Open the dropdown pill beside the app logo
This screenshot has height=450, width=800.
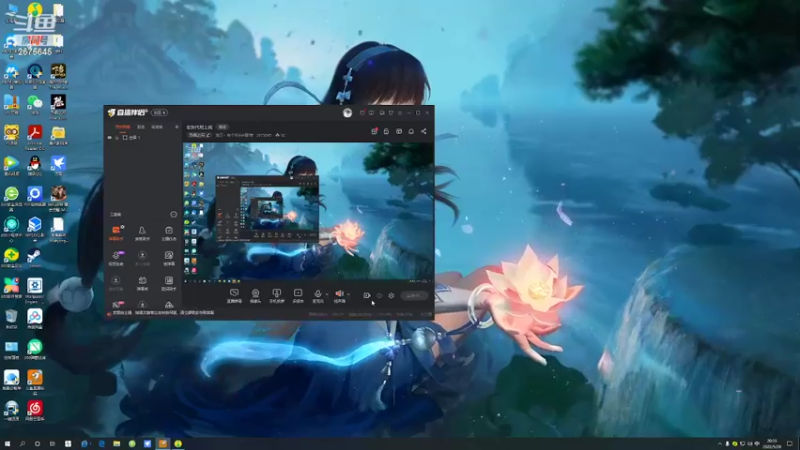(160, 113)
